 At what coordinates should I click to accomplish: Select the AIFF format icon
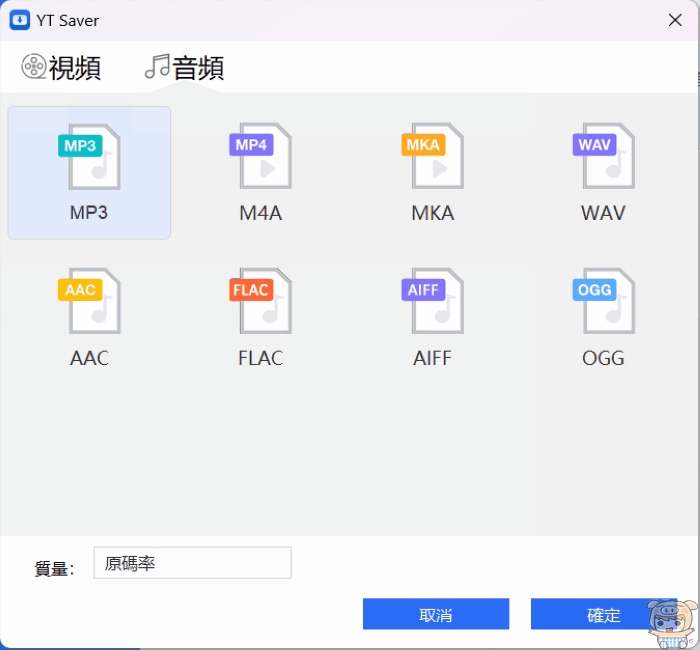433,301
